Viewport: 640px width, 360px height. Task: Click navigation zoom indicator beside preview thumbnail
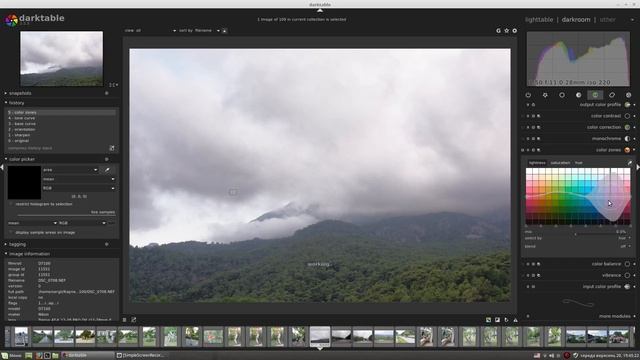[x=113, y=85]
